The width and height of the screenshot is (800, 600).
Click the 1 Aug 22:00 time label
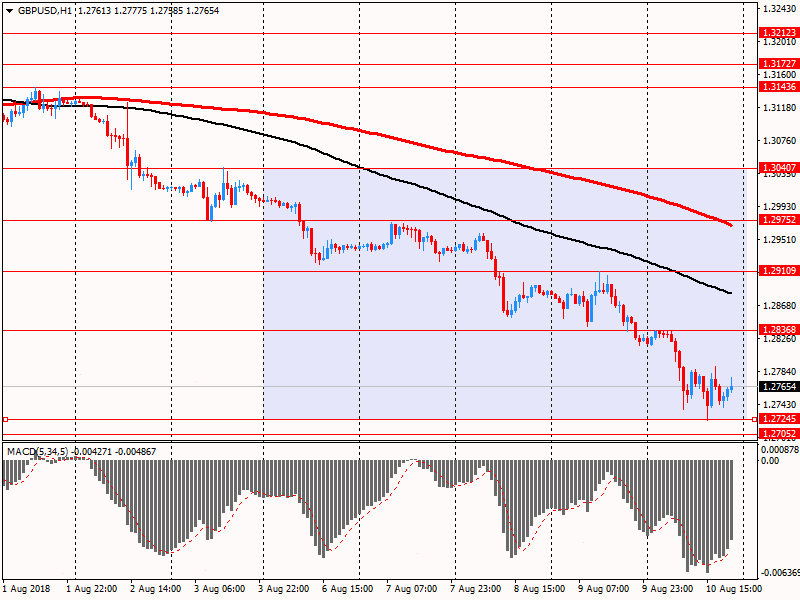92,589
